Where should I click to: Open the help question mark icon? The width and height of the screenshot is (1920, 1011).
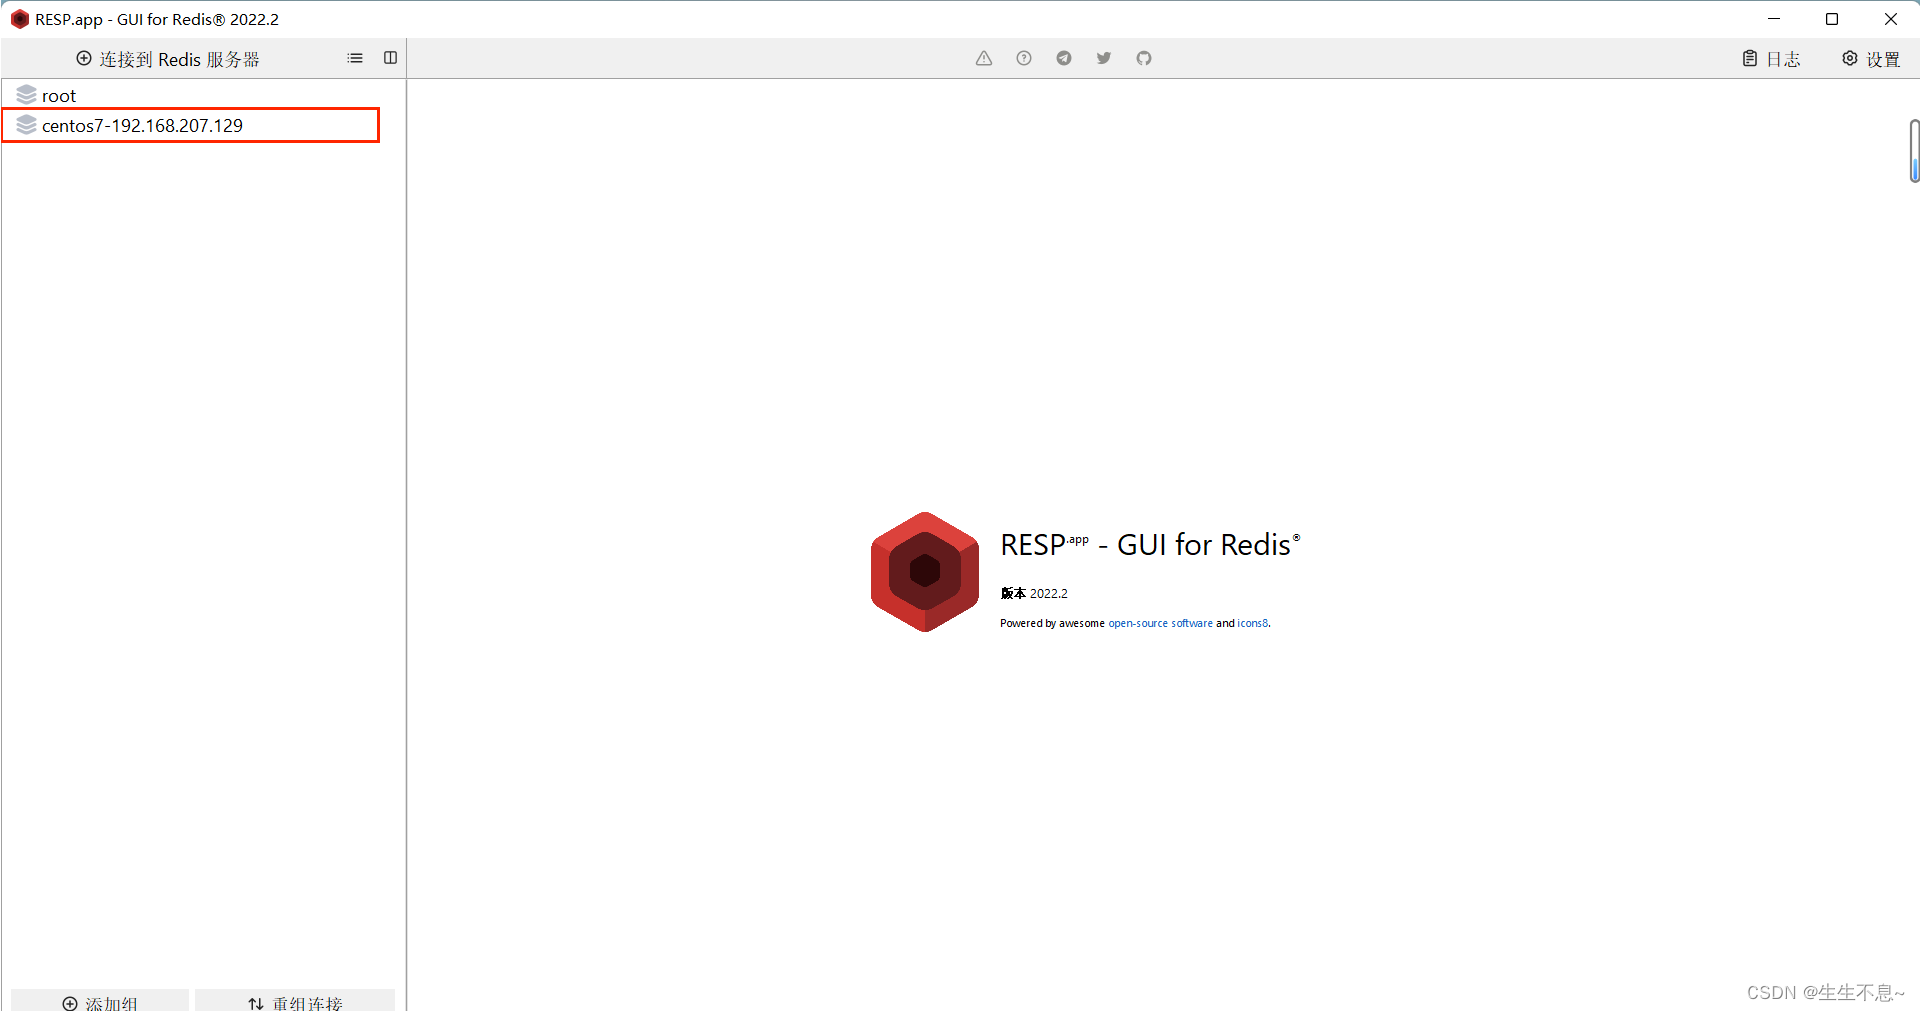(1024, 58)
